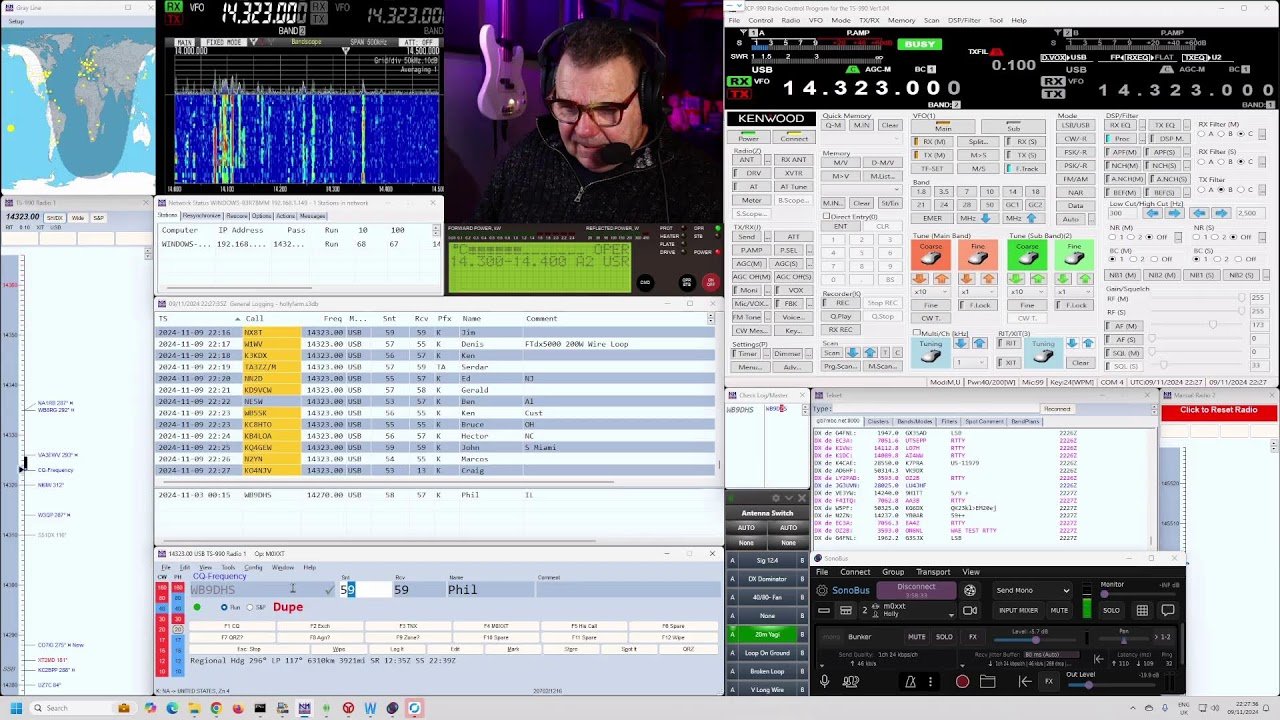Screen dimensions: 1280x720
Task: Open the SonoBus chat bubble icon
Action: 1167,610
